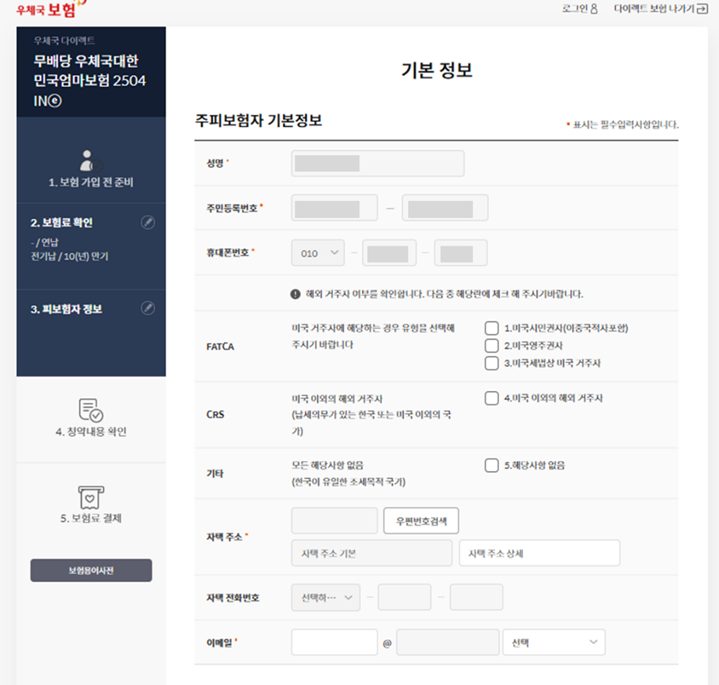
Task: Check 2.미국영주권자 checkbox
Action: (x=492, y=346)
